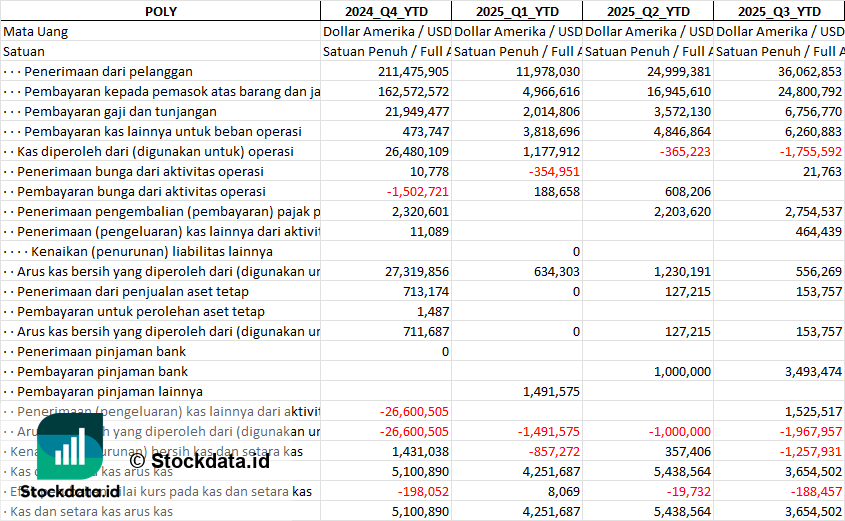The width and height of the screenshot is (845, 521).
Task: Select cell with value 162,572,572
Action: [386, 92]
